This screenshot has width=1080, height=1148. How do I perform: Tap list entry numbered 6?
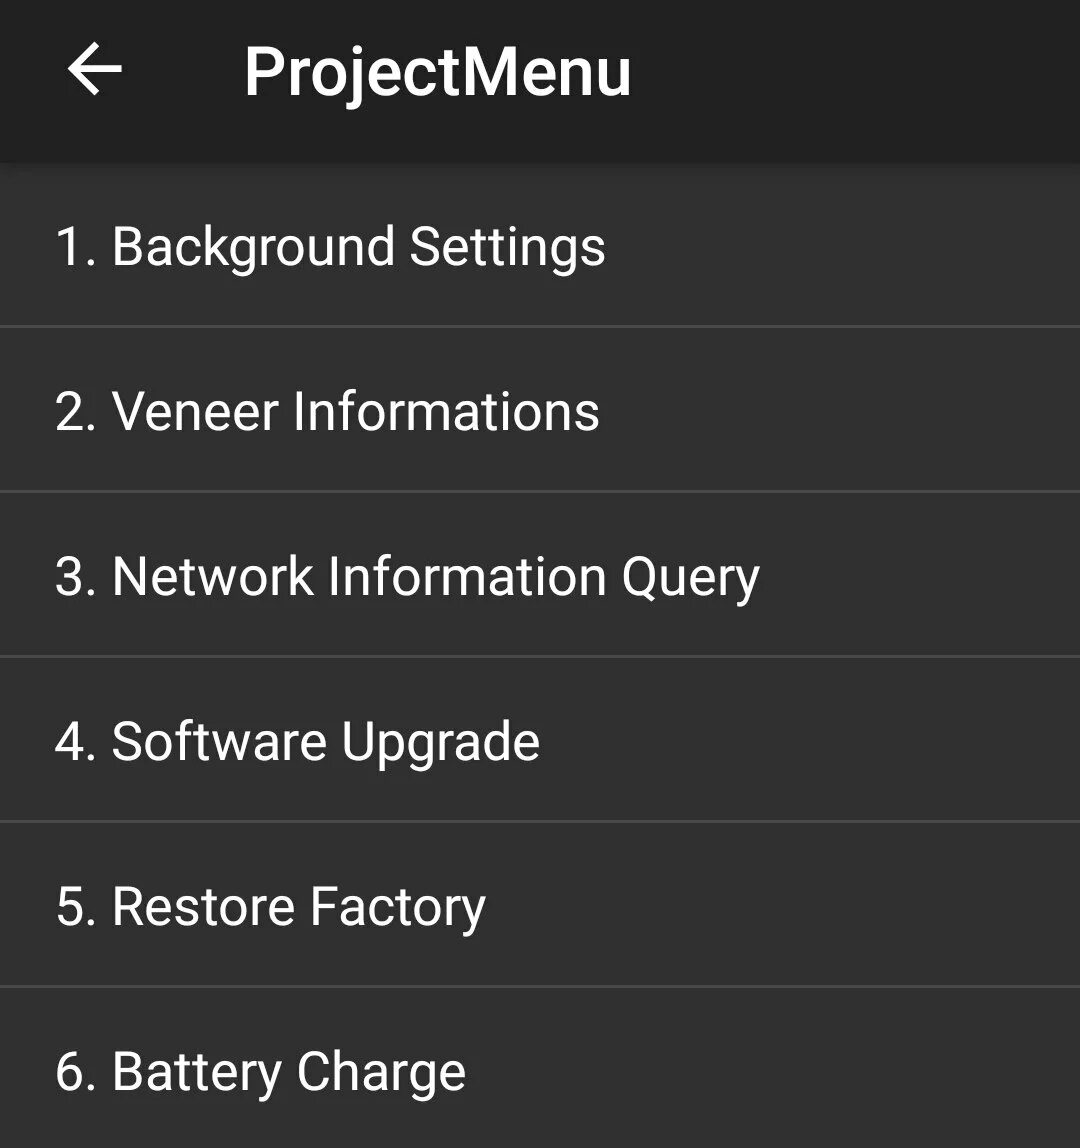pyautogui.click(x=540, y=1069)
